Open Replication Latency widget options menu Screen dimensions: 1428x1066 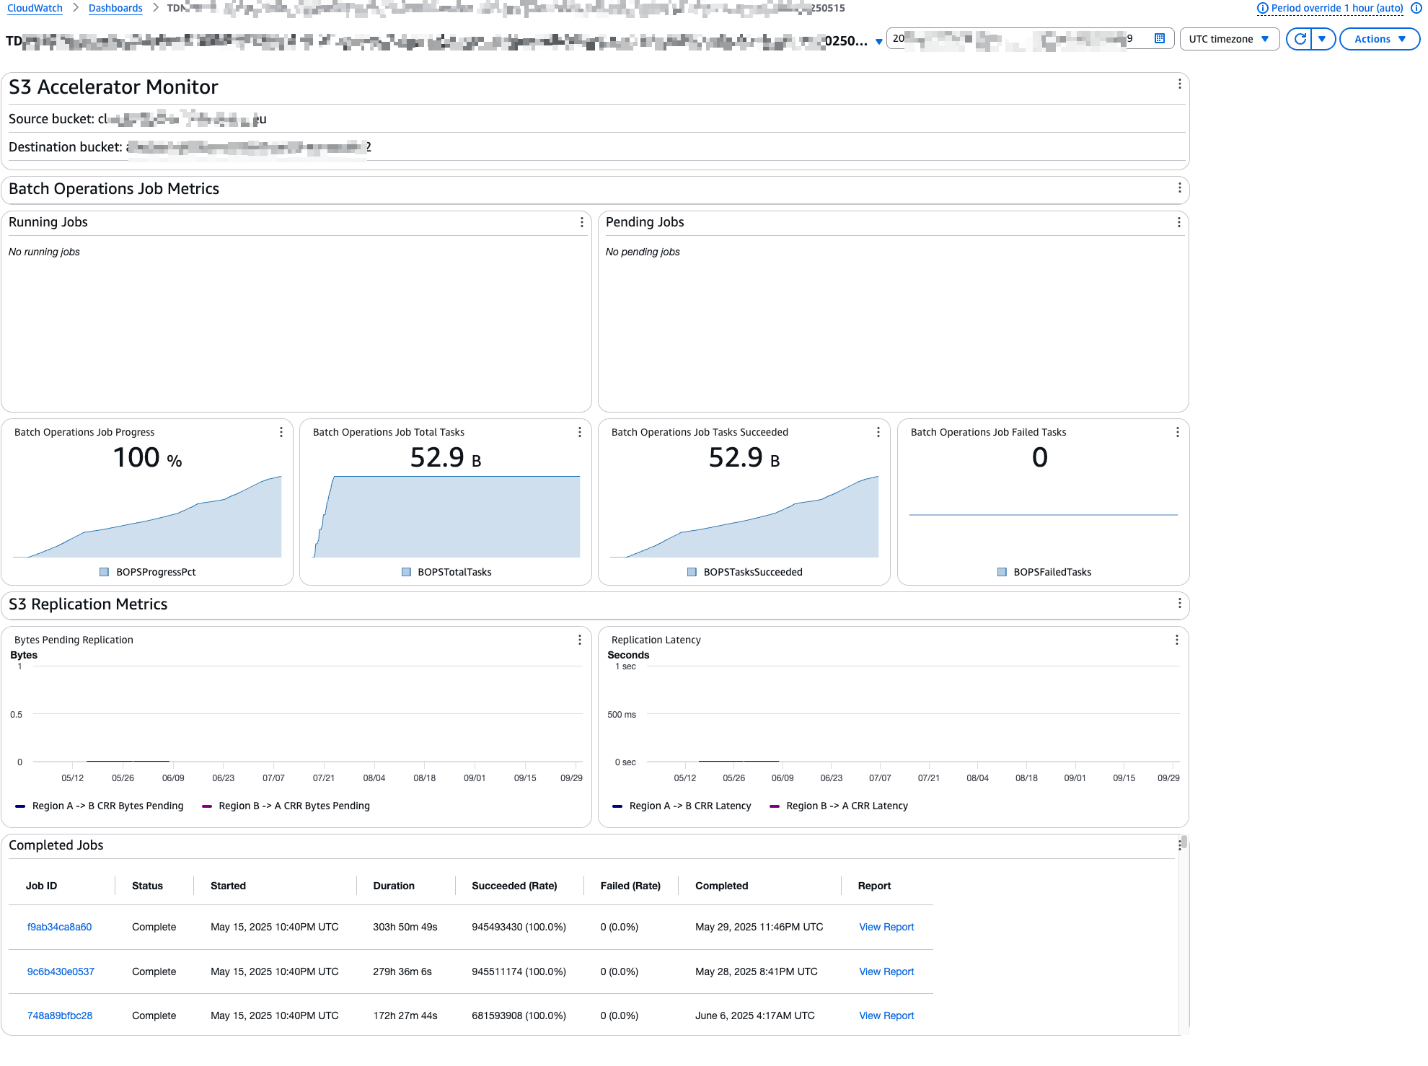tap(1177, 640)
